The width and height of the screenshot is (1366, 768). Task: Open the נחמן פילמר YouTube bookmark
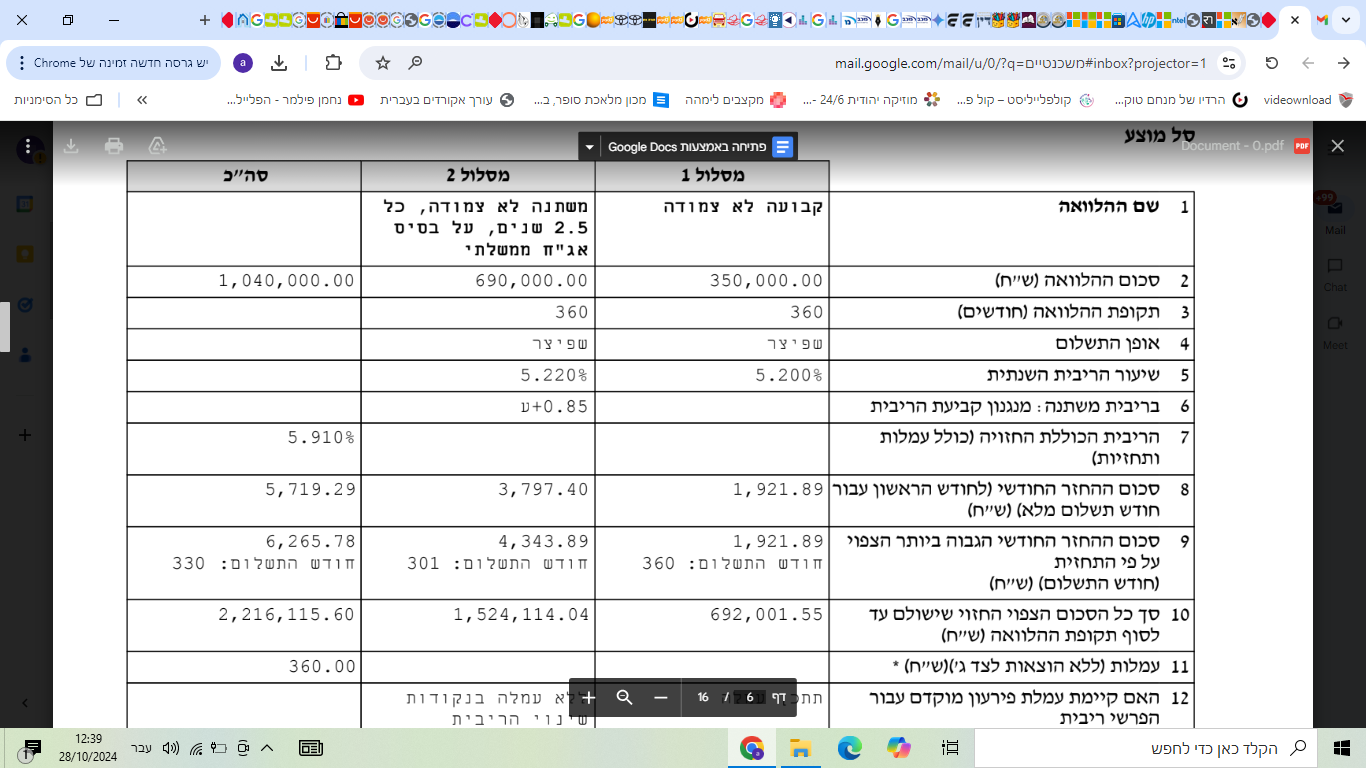[x=295, y=100]
